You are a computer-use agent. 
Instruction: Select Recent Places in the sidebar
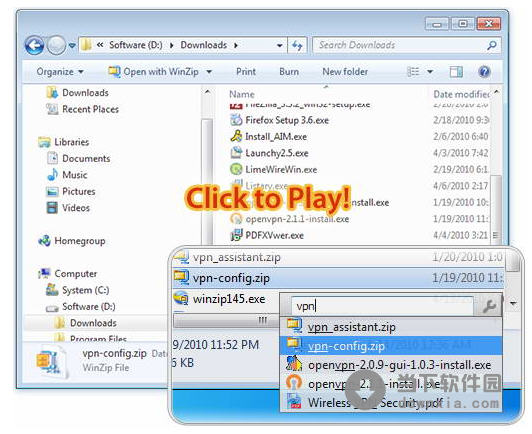pyautogui.click(x=82, y=109)
